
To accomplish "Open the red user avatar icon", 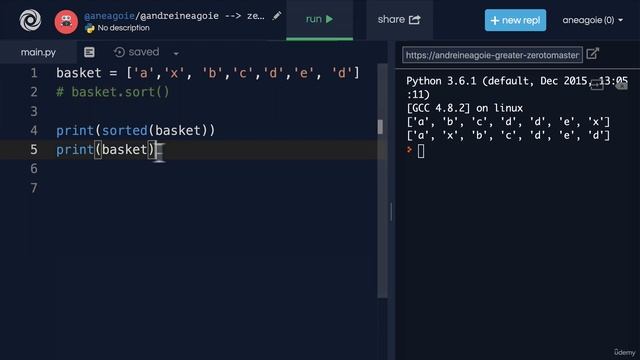I will click(66, 22).
